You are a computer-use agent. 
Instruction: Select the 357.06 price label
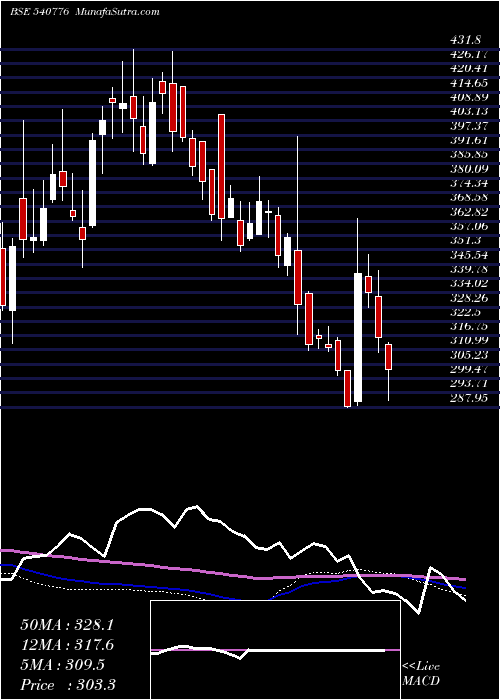(x=469, y=226)
